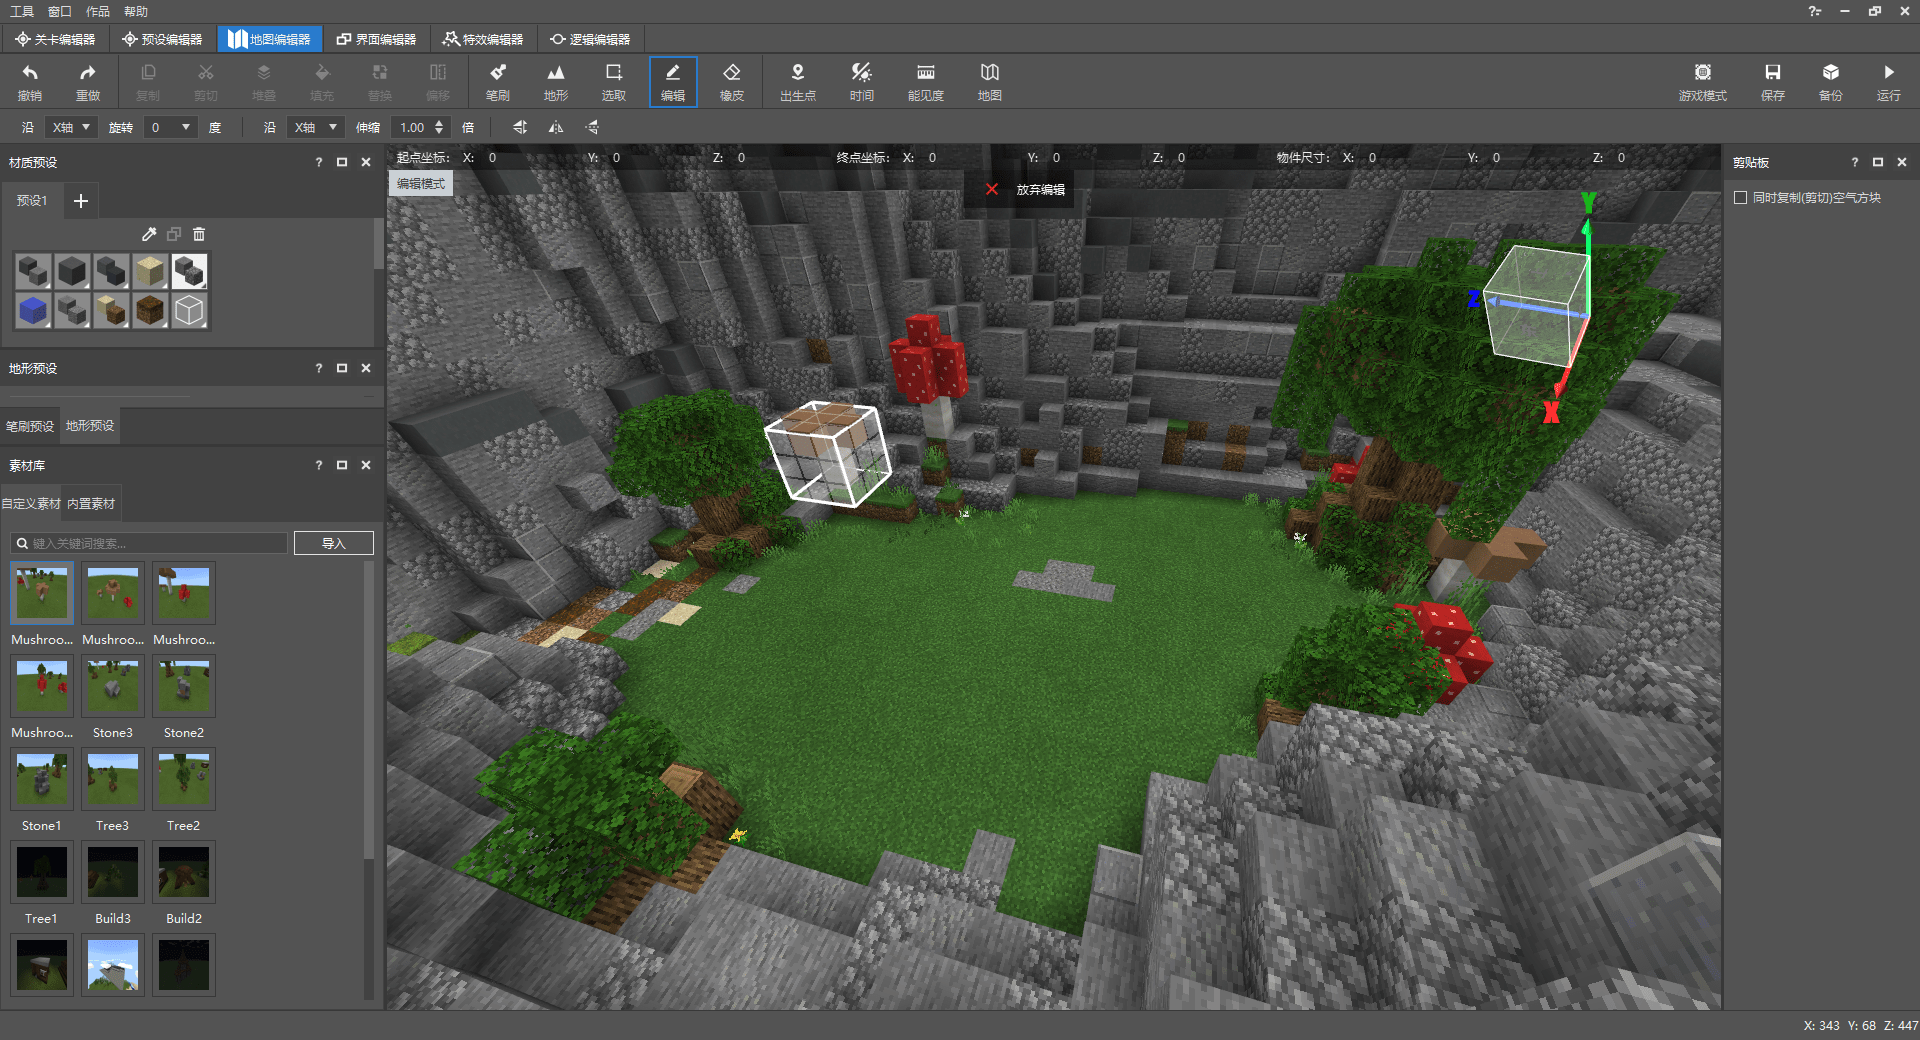Switch to 内置素材 tab

click(91, 504)
